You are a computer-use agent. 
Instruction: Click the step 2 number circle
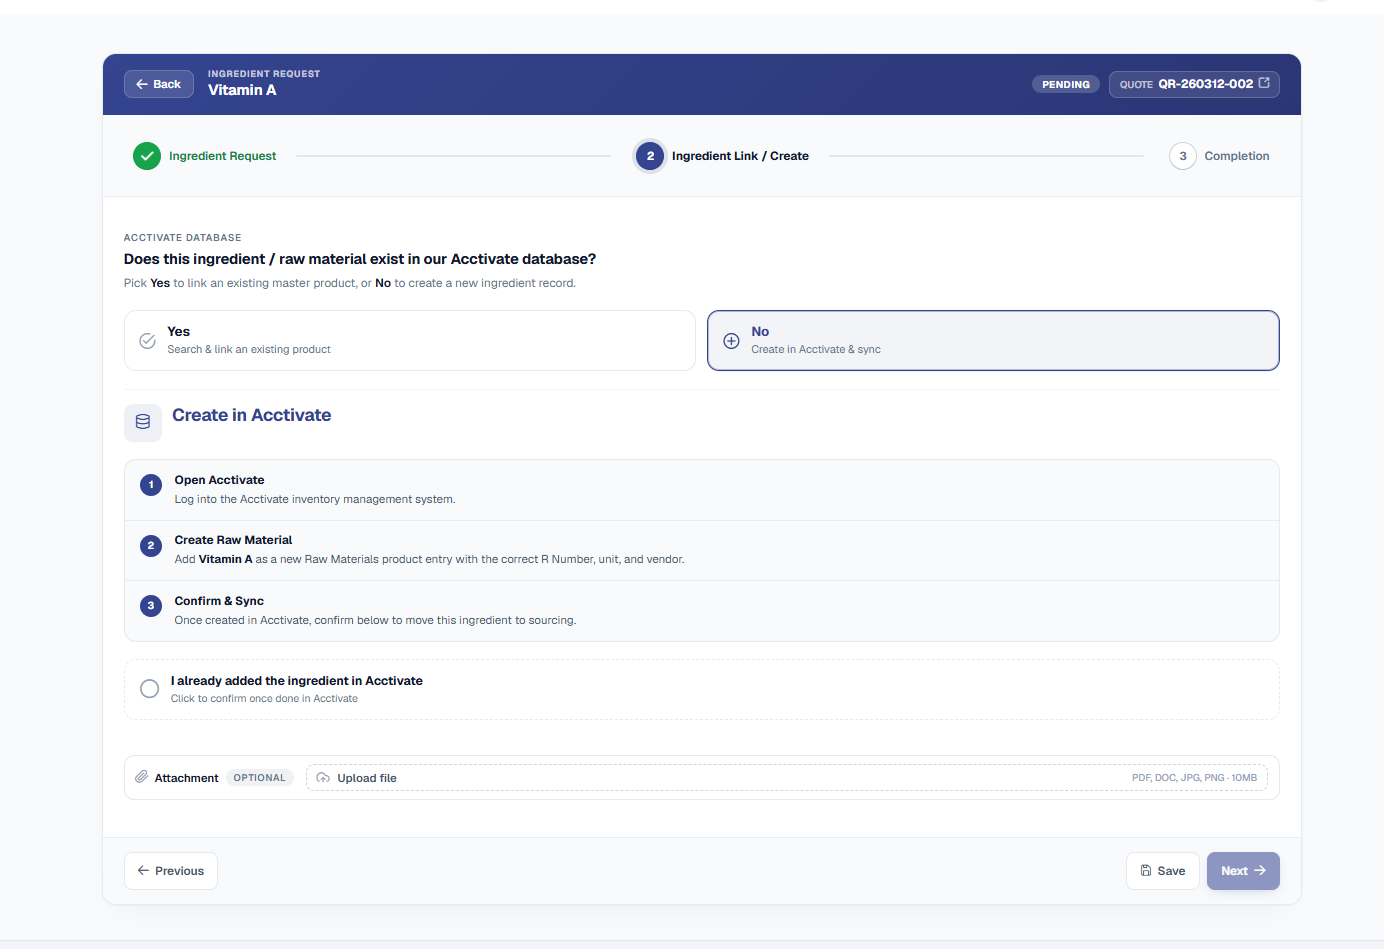pyautogui.click(x=650, y=156)
